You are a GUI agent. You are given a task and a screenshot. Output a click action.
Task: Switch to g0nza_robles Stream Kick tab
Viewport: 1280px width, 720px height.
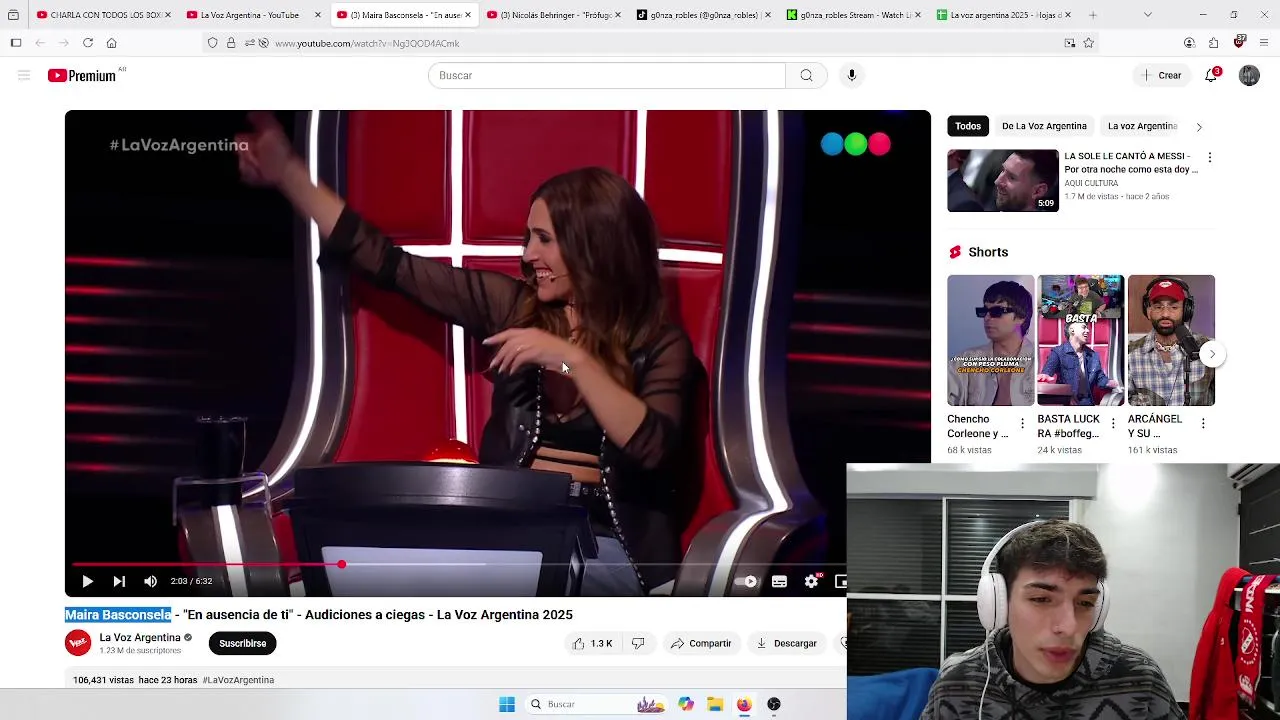[x=852, y=15]
